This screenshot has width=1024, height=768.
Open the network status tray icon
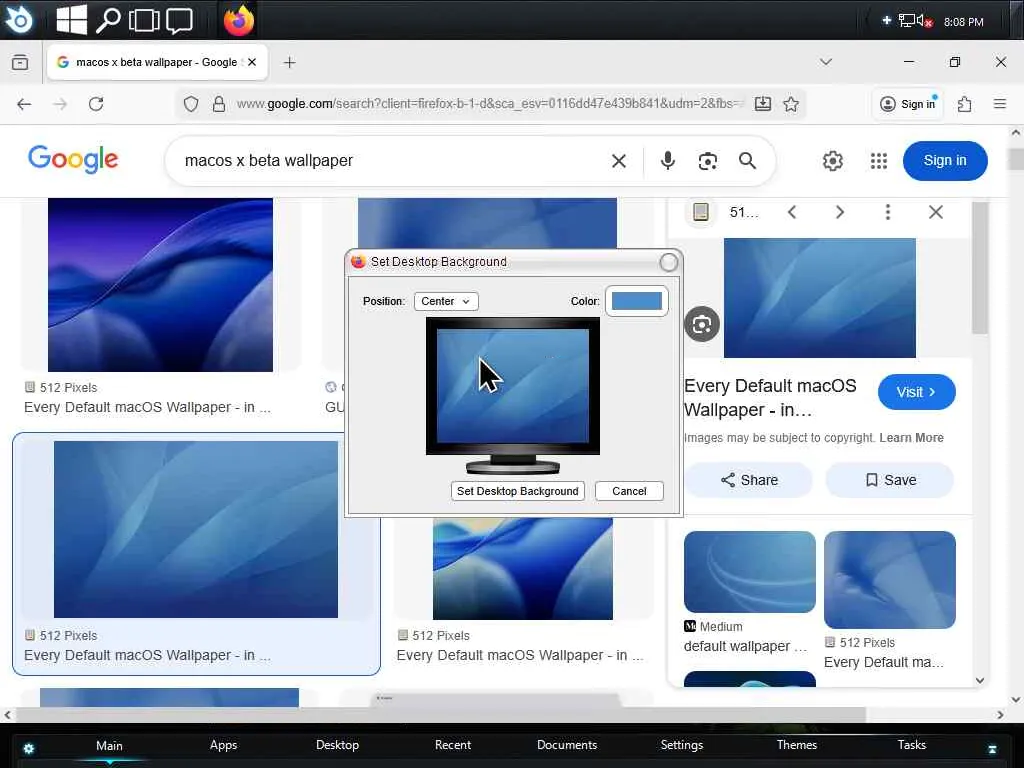908,21
